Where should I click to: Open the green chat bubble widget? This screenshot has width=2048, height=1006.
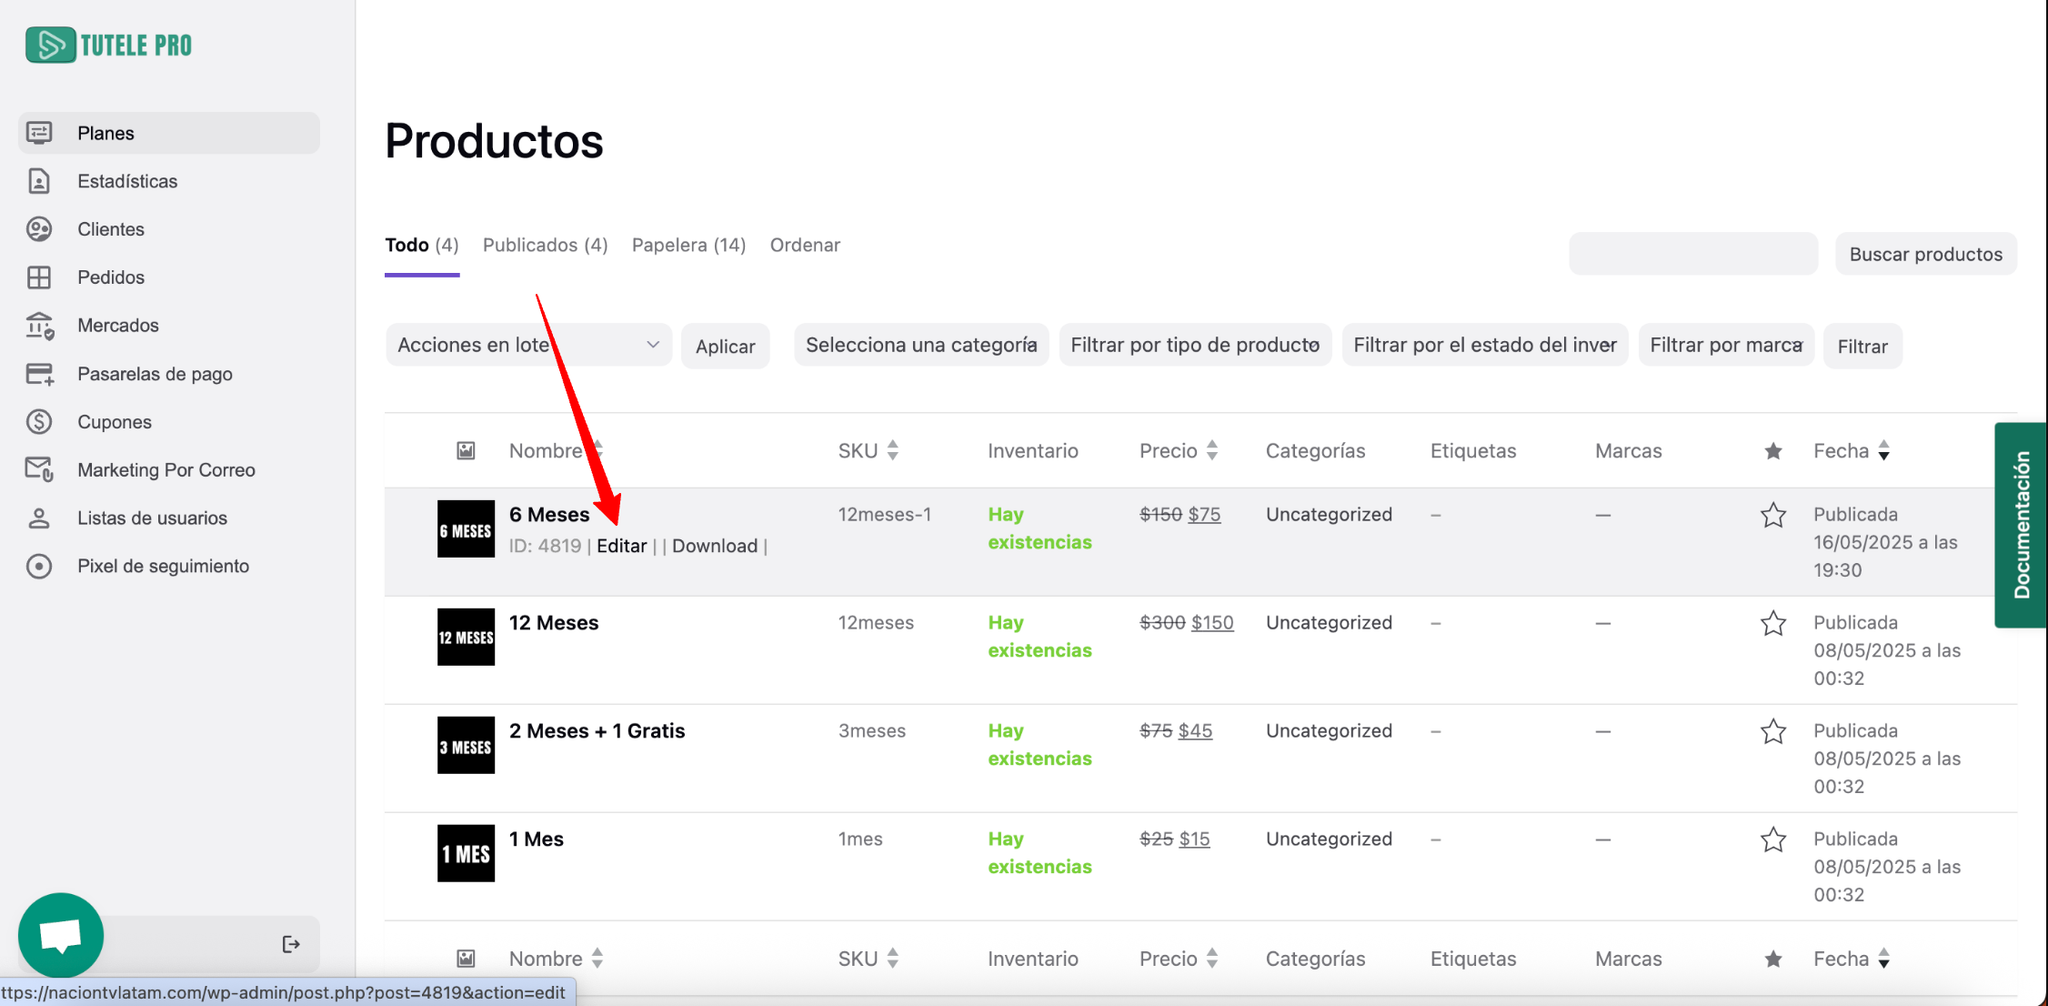61,935
